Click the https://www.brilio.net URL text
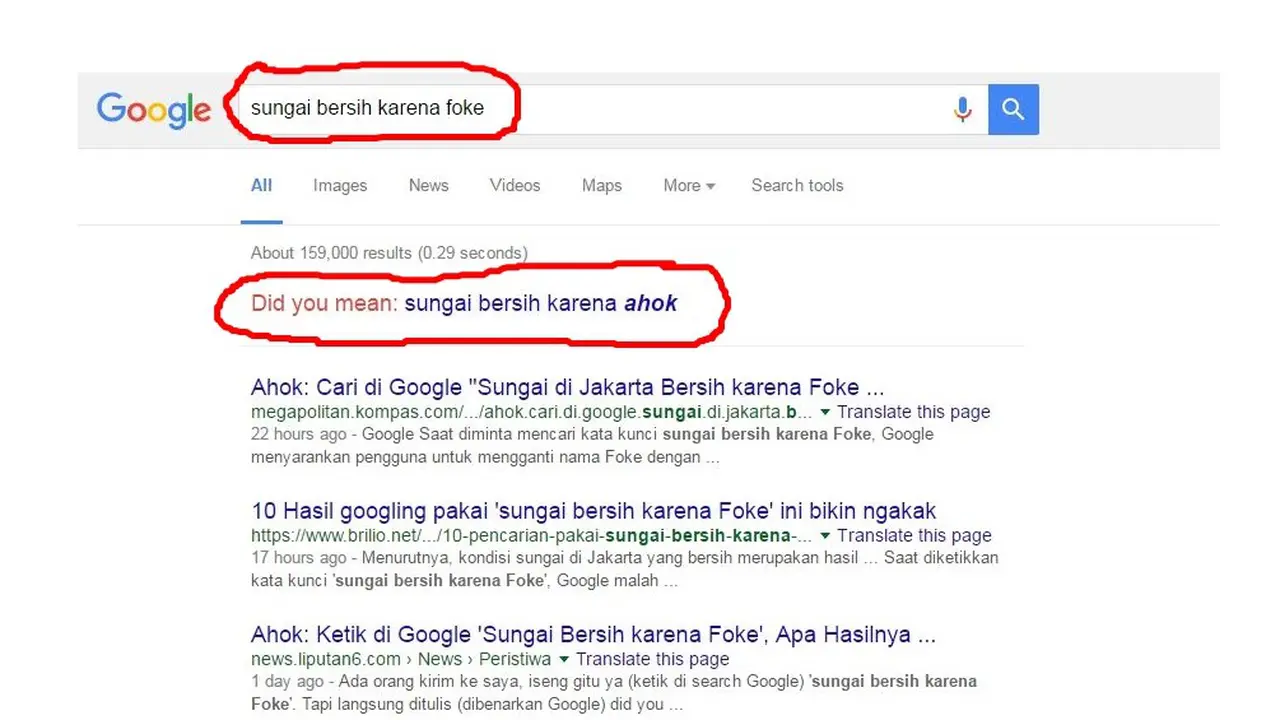The width and height of the screenshot is (1280, 720). click(532, 536)
